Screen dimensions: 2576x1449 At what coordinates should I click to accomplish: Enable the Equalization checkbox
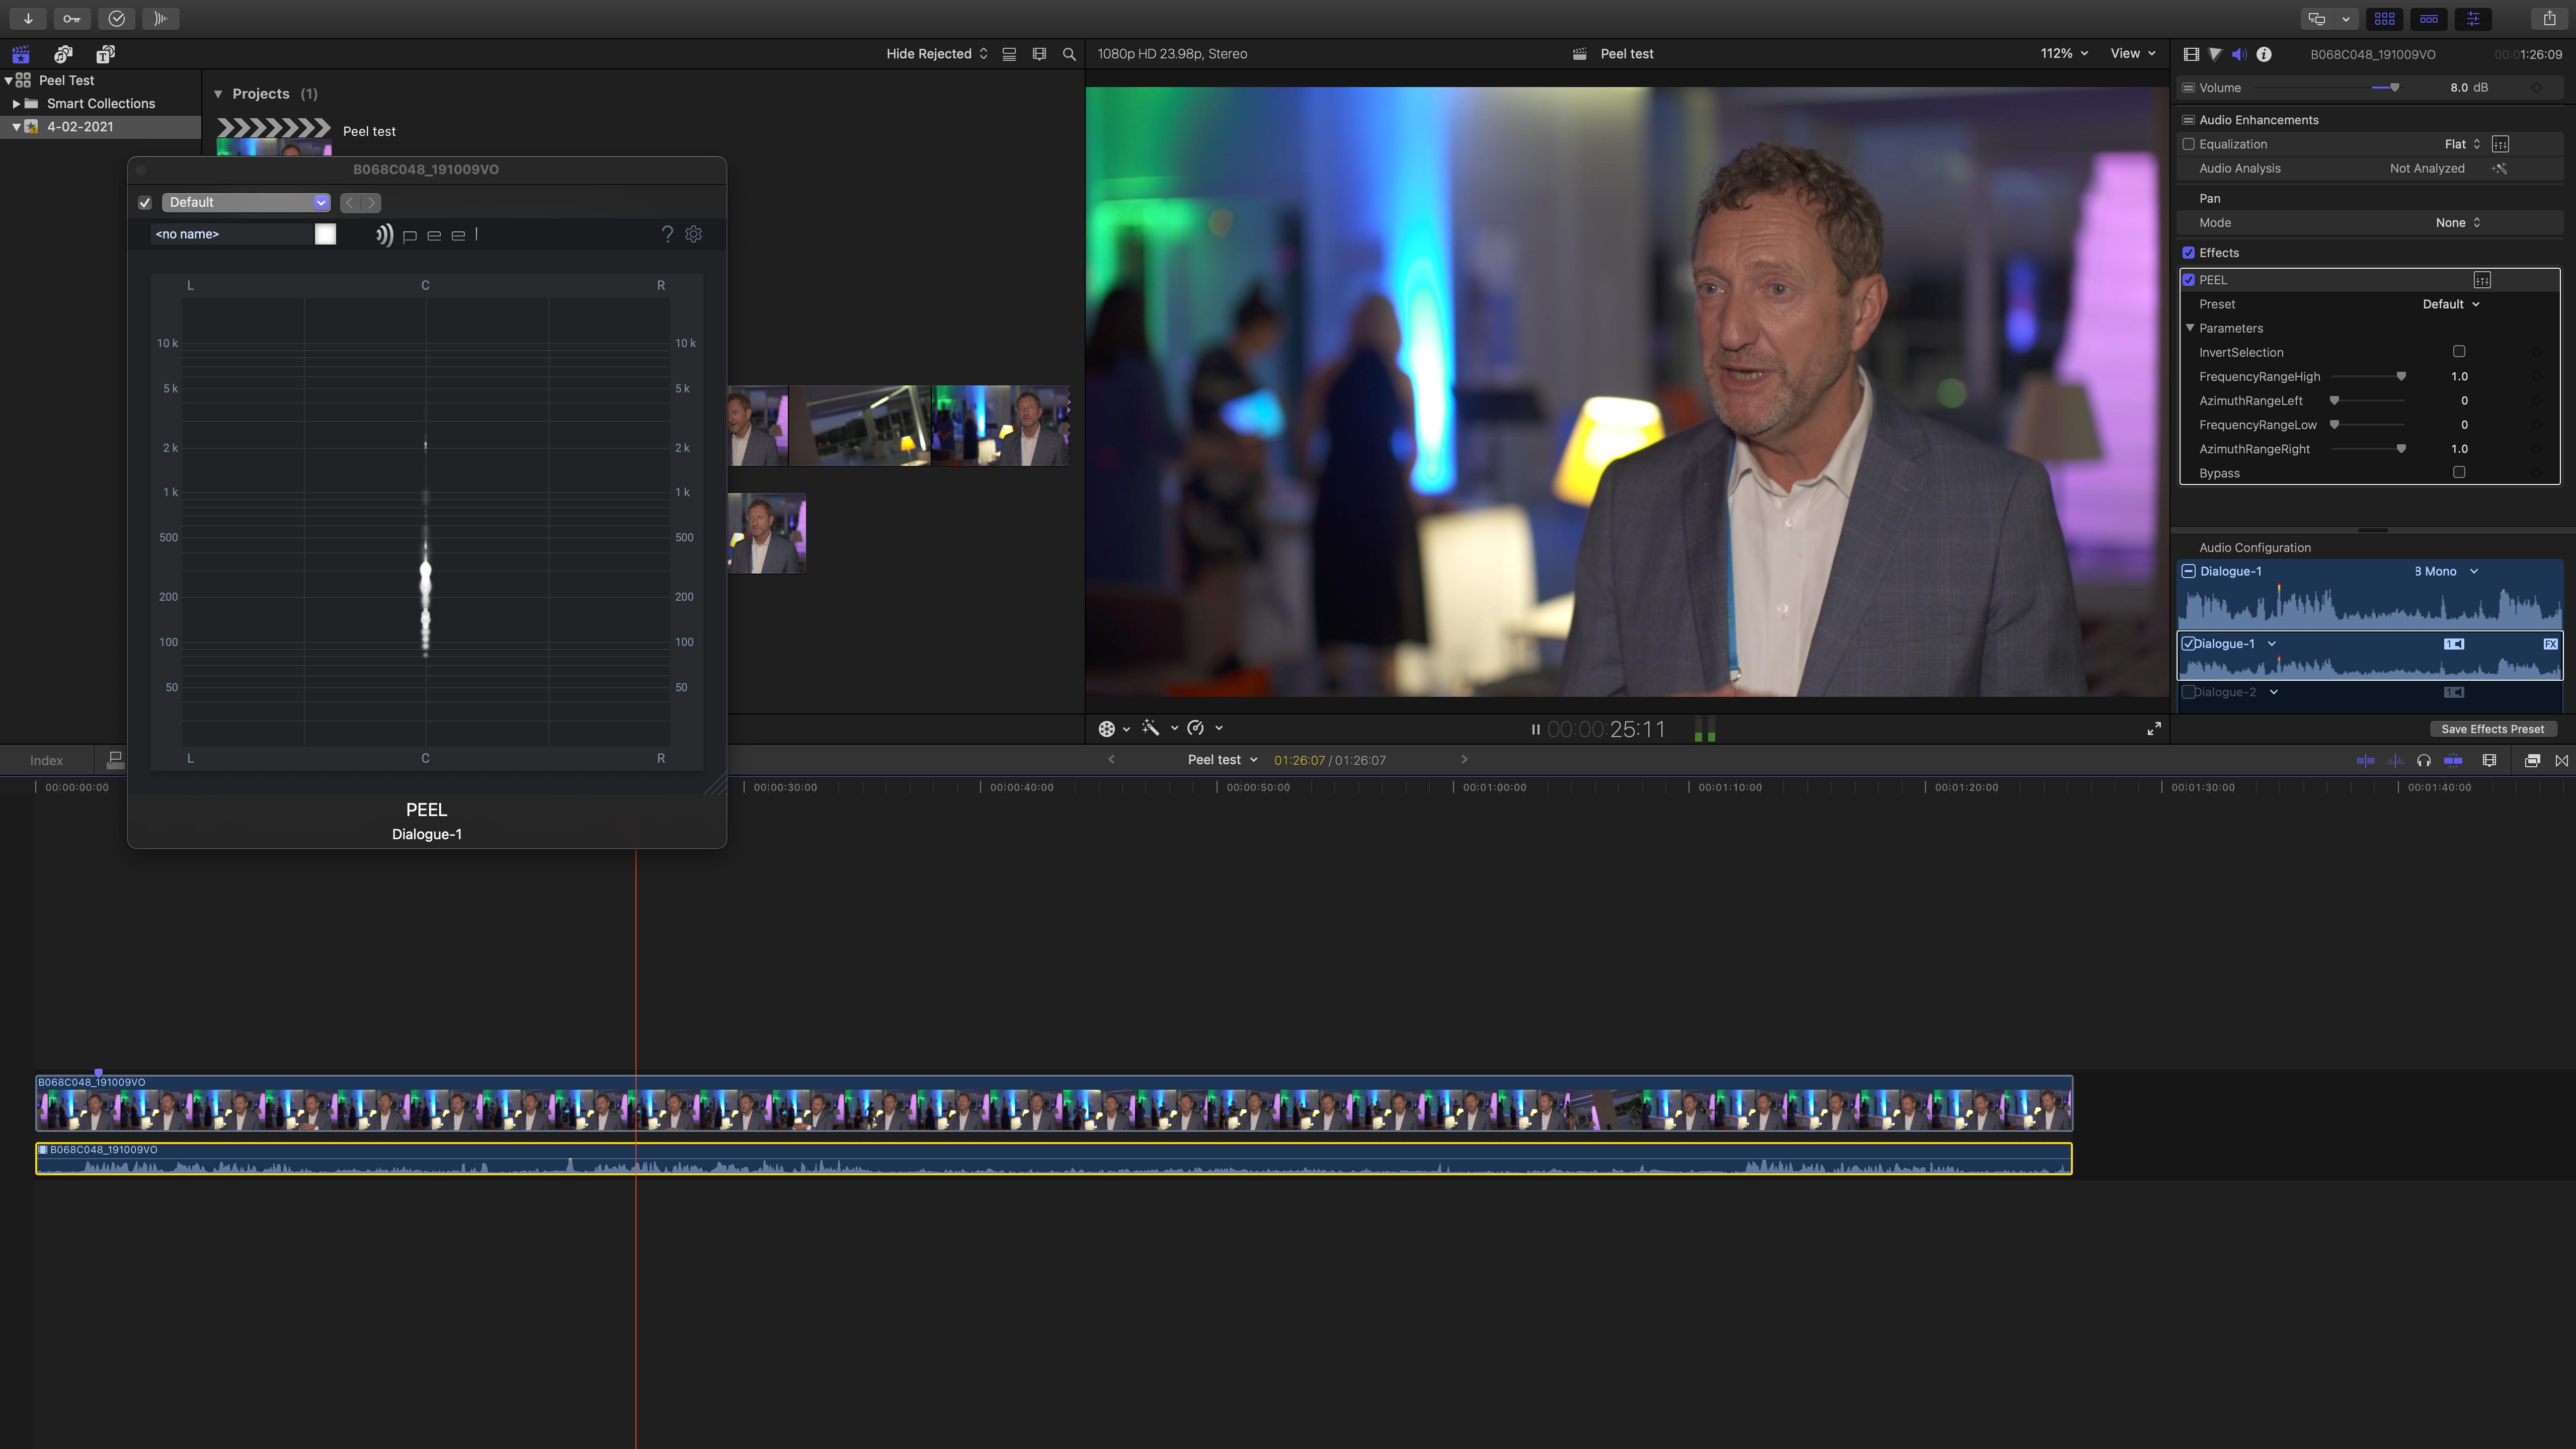tap(2188, 144)
